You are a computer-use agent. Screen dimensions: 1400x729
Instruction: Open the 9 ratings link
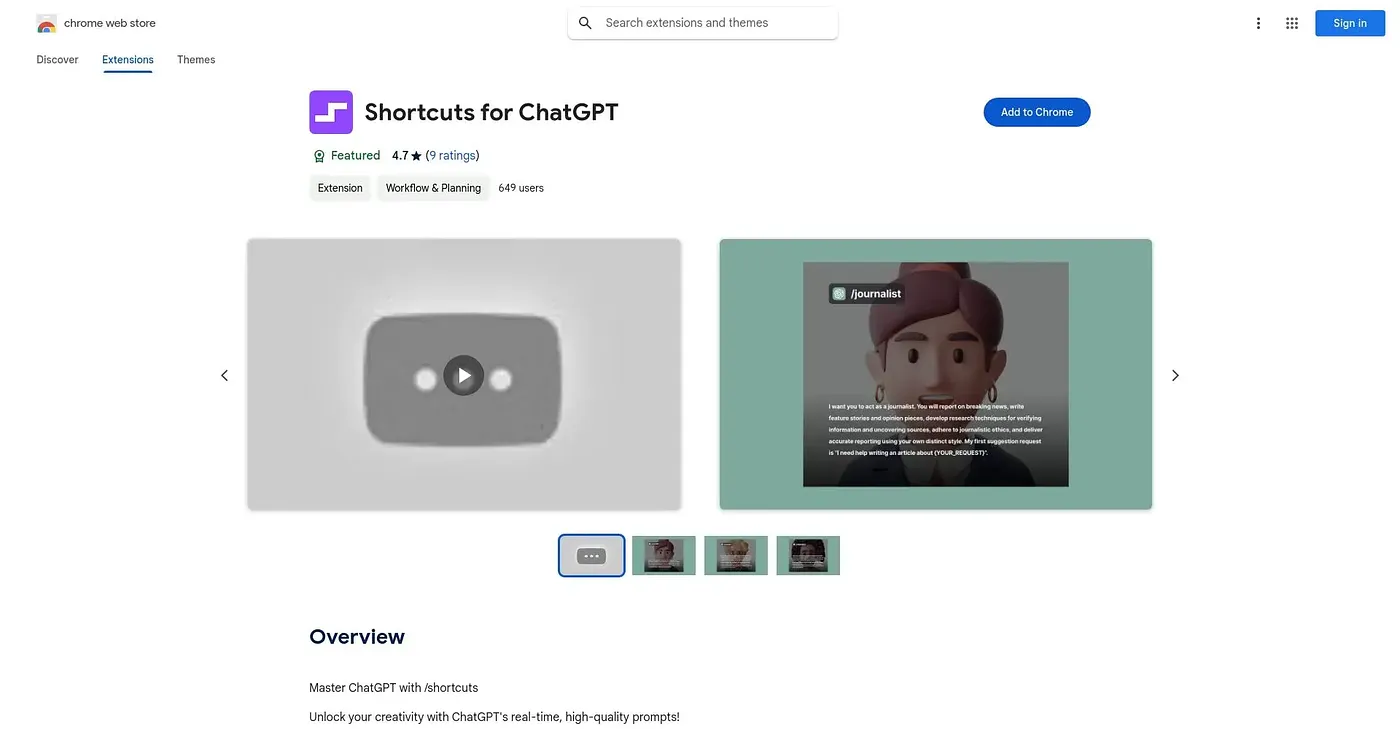(453, 156)
